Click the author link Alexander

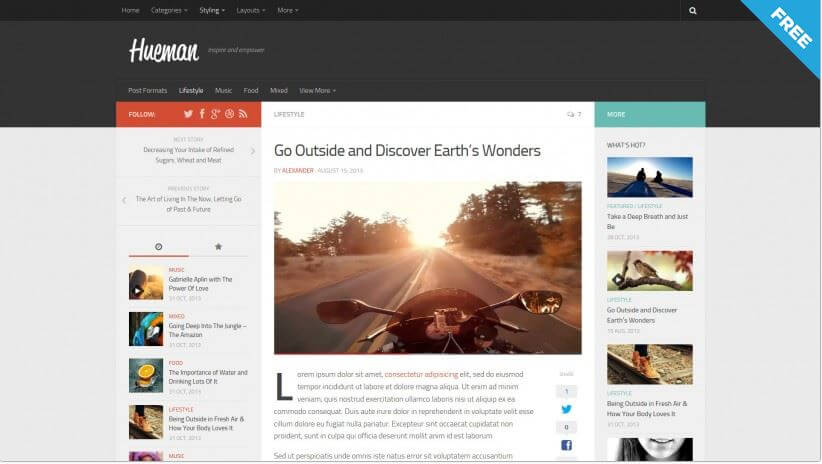coord(299,170)
